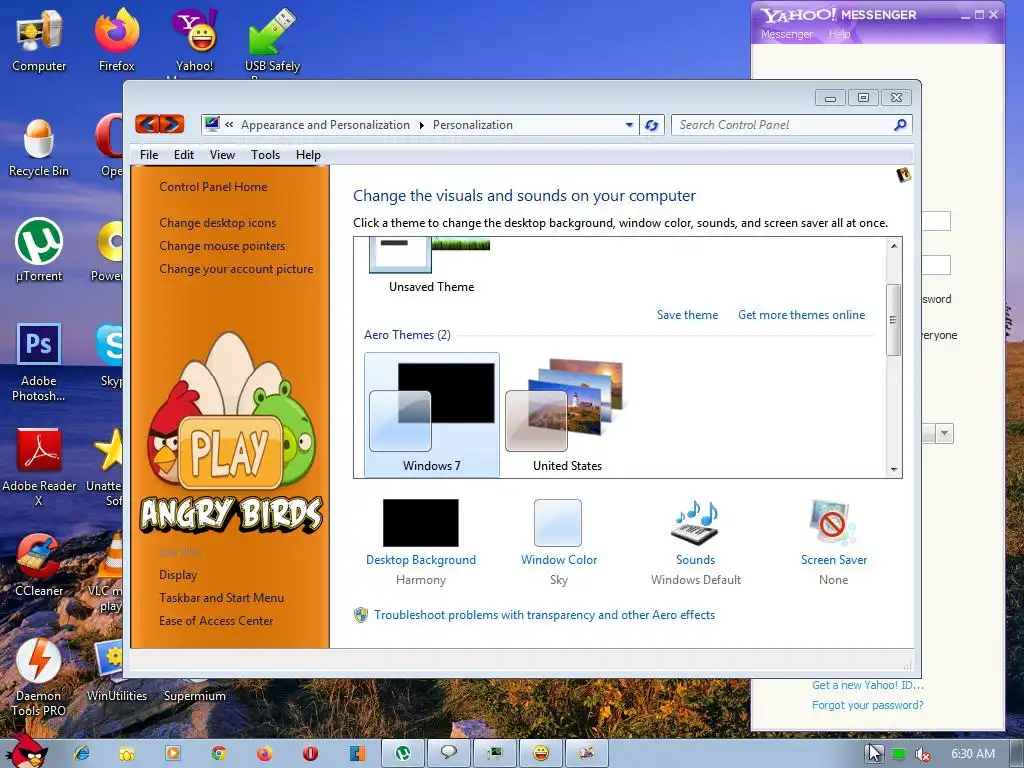1024x768 pixels.
Task: Open the Computer desktop icon
Action: (39, 40)
